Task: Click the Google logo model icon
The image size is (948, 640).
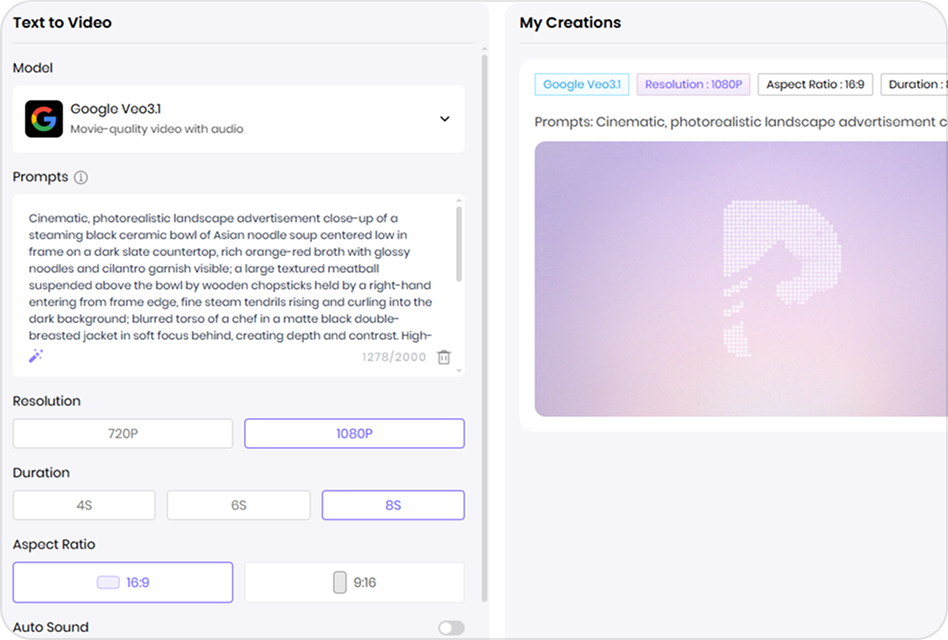Action: tap(44, 119)
